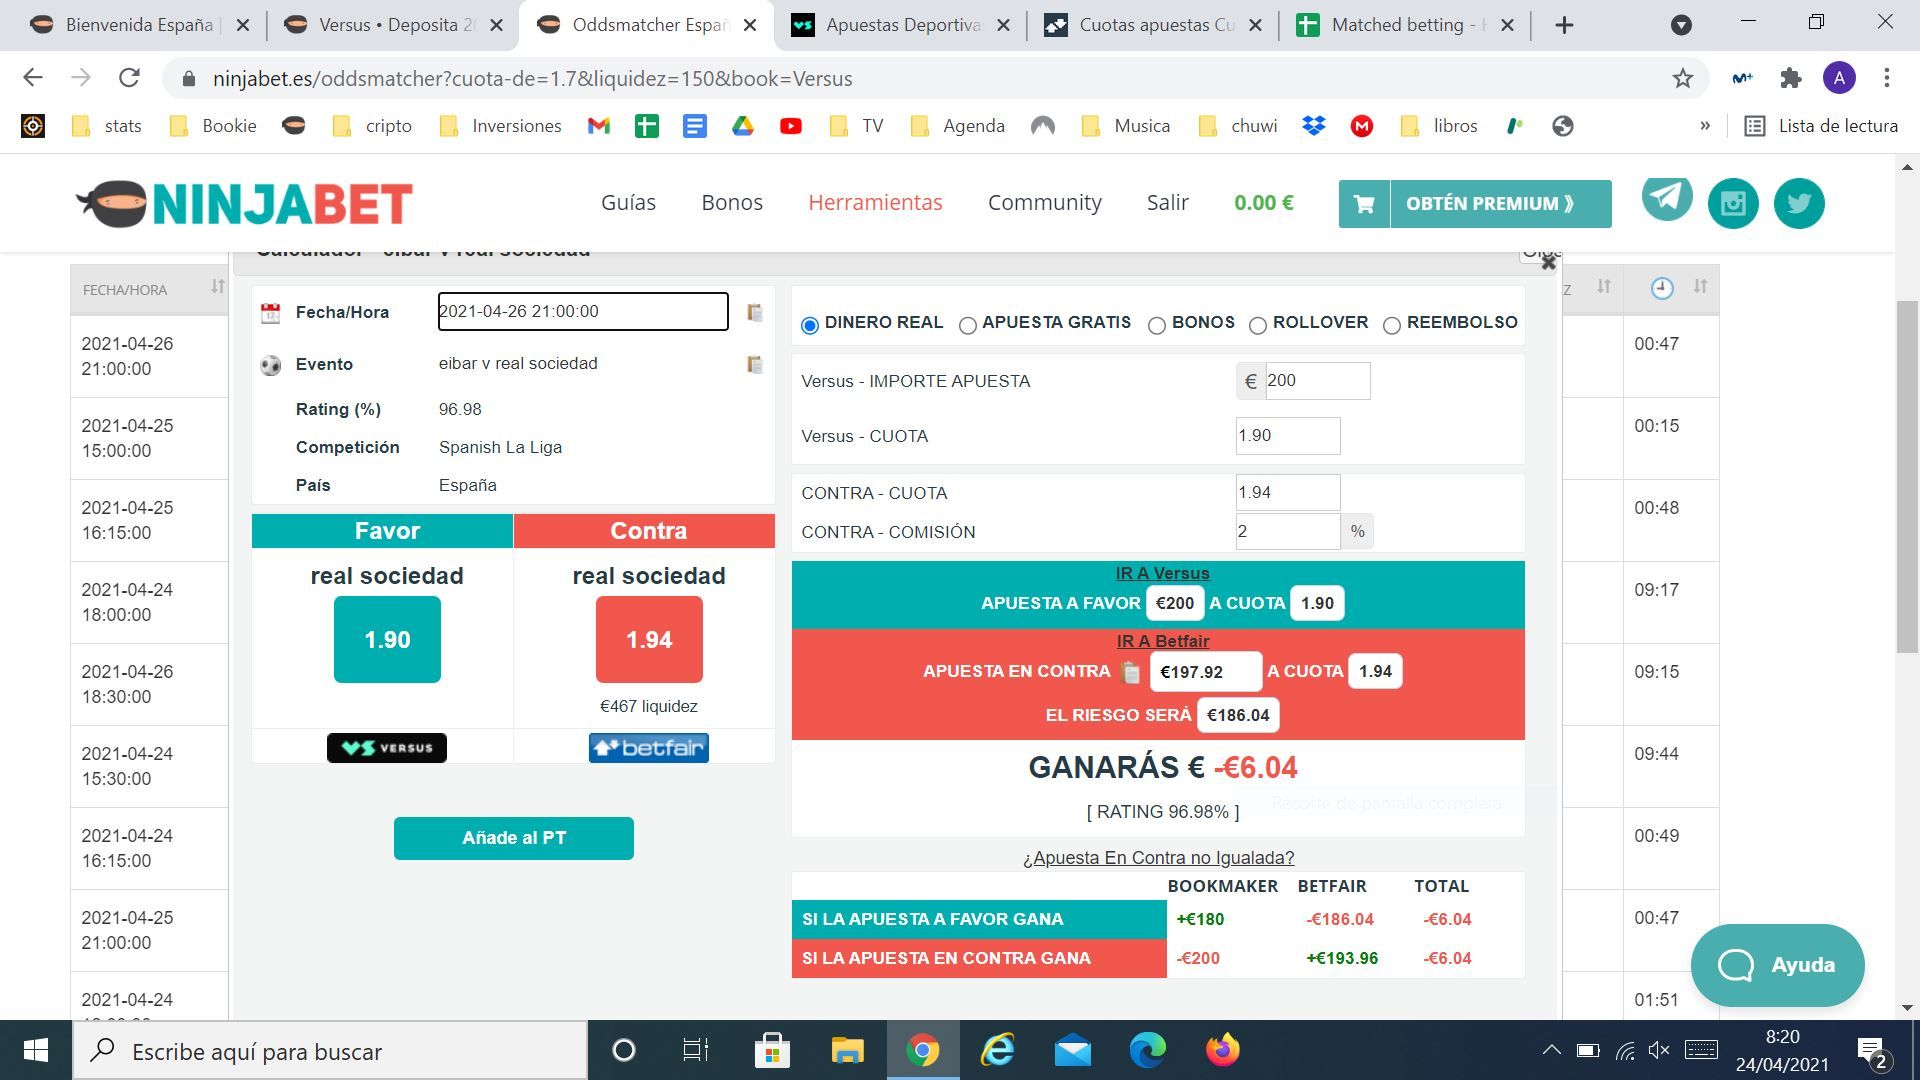Open Firefox from the taskbar
The width and height of the screenshot is (1920, 1080).
(1223, 1050)
